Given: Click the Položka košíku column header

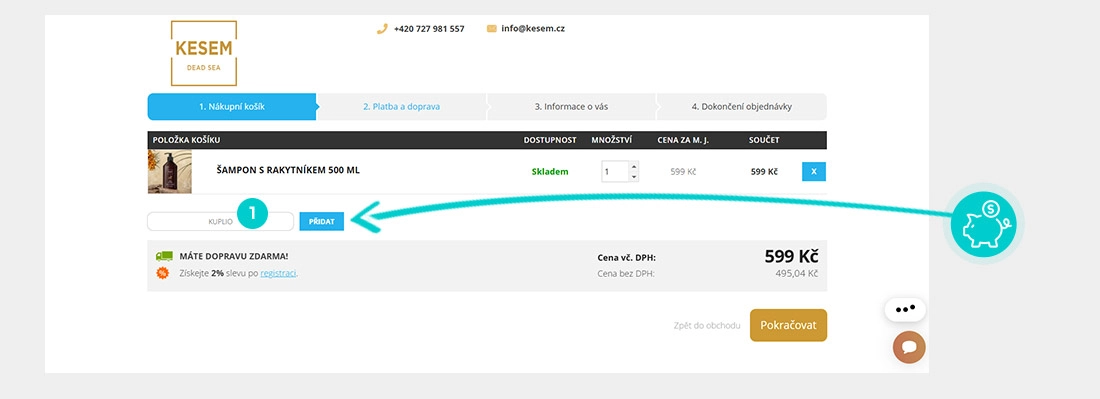Looking at the screenshot, I should point(187,140).
